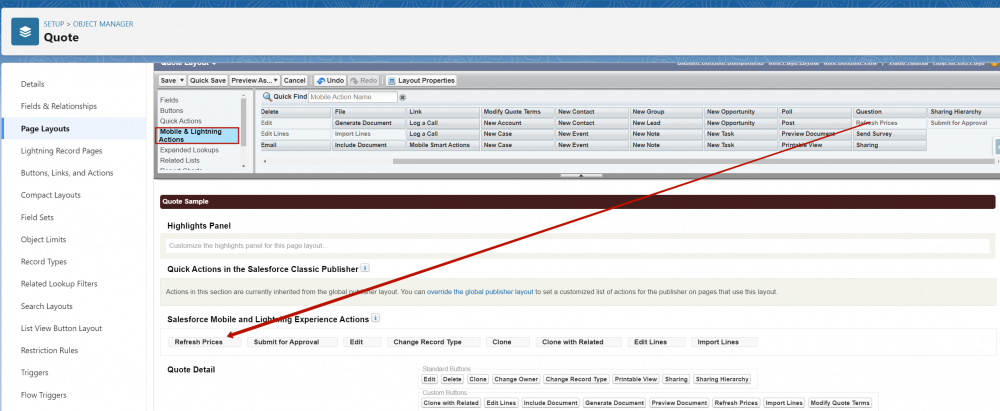This screenshot has width=1000, height=411.
Task: Select the Question action in the palette
Action: point(890,112)
